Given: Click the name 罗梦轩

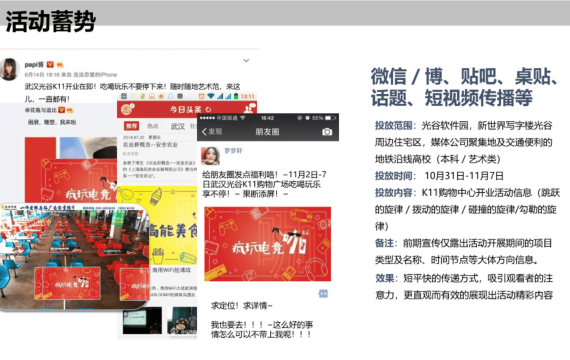Looking at the screenshot, I should (233, 151).
